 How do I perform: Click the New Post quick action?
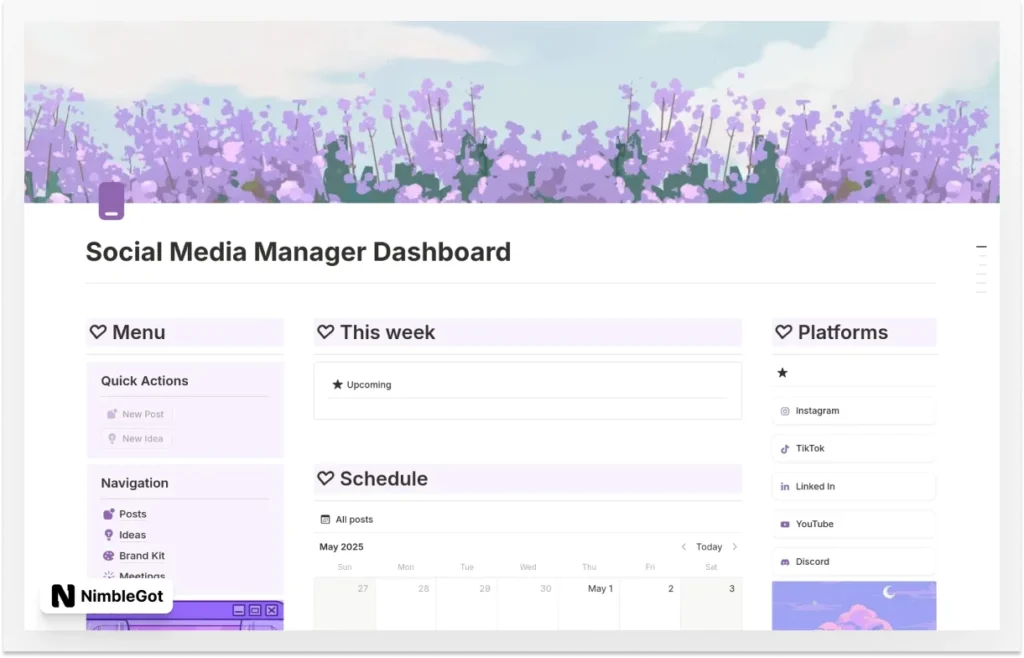136,413
